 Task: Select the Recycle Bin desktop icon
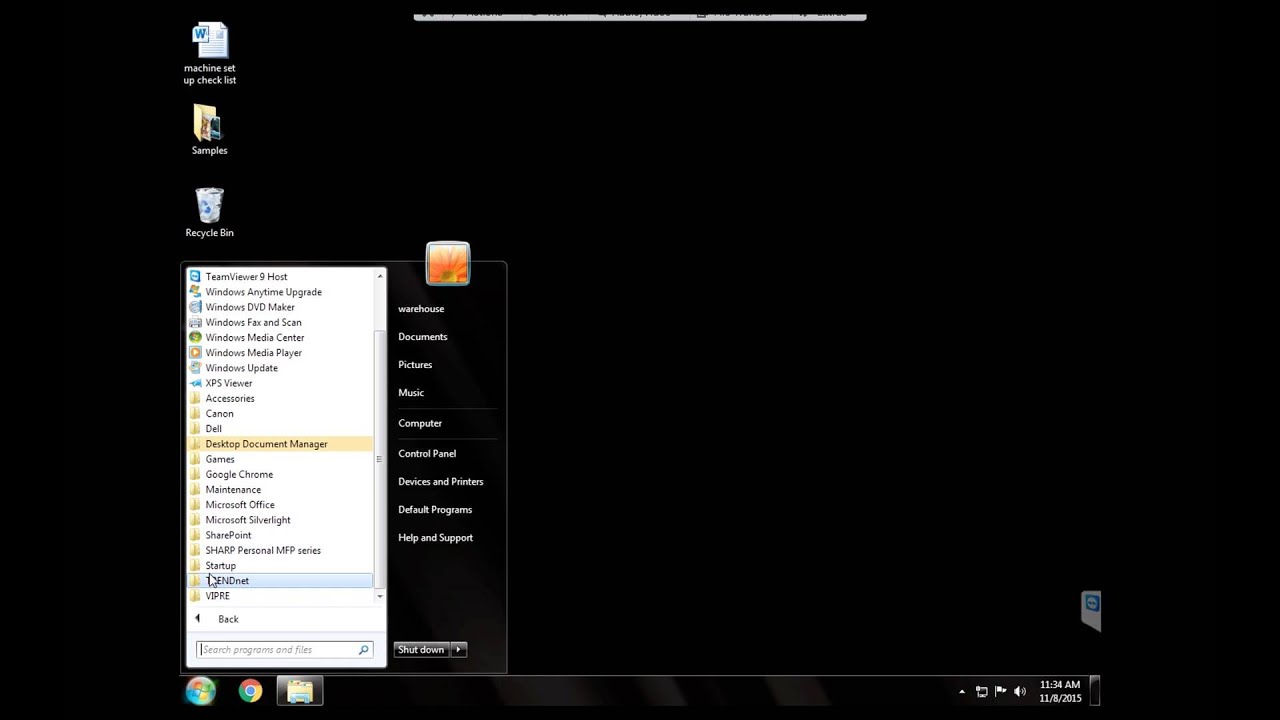tap(210, 212)
